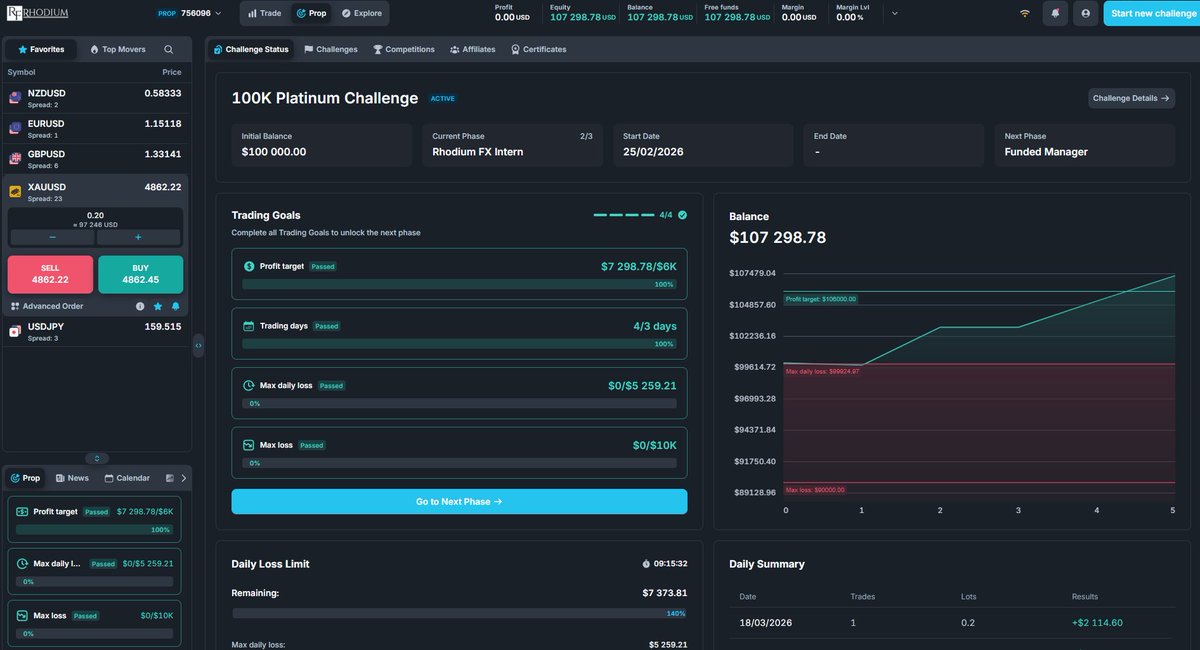This screenshot has height=650, width=1200.
Task: Click Trading days progress bar
Action: [459, 344]
